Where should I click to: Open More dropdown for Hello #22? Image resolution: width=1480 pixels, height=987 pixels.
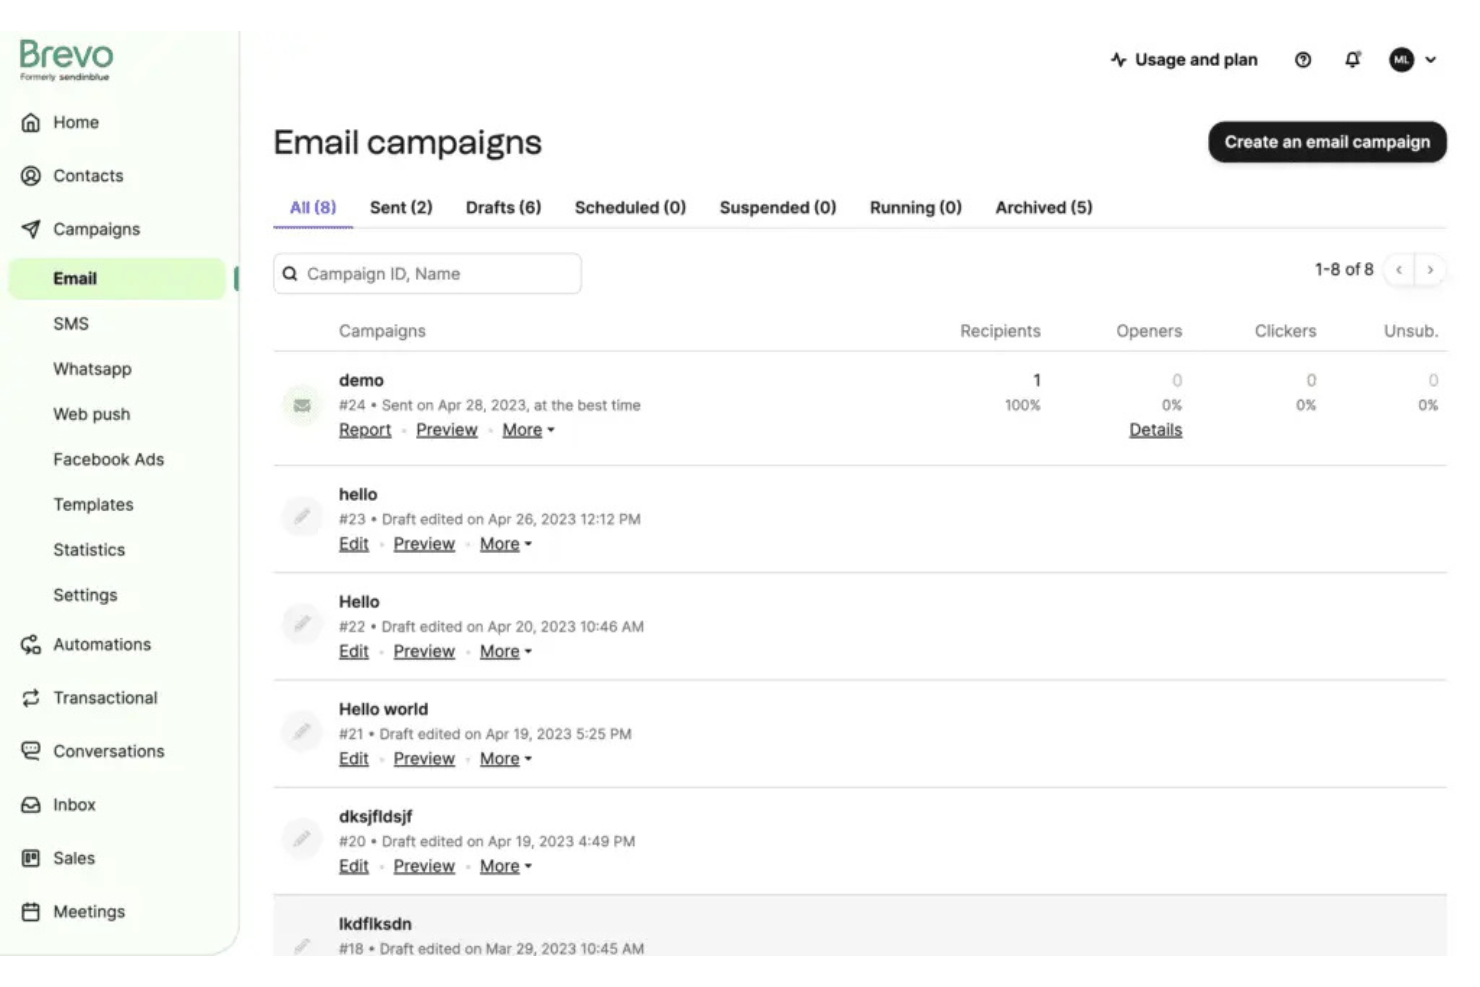point(505,651)
